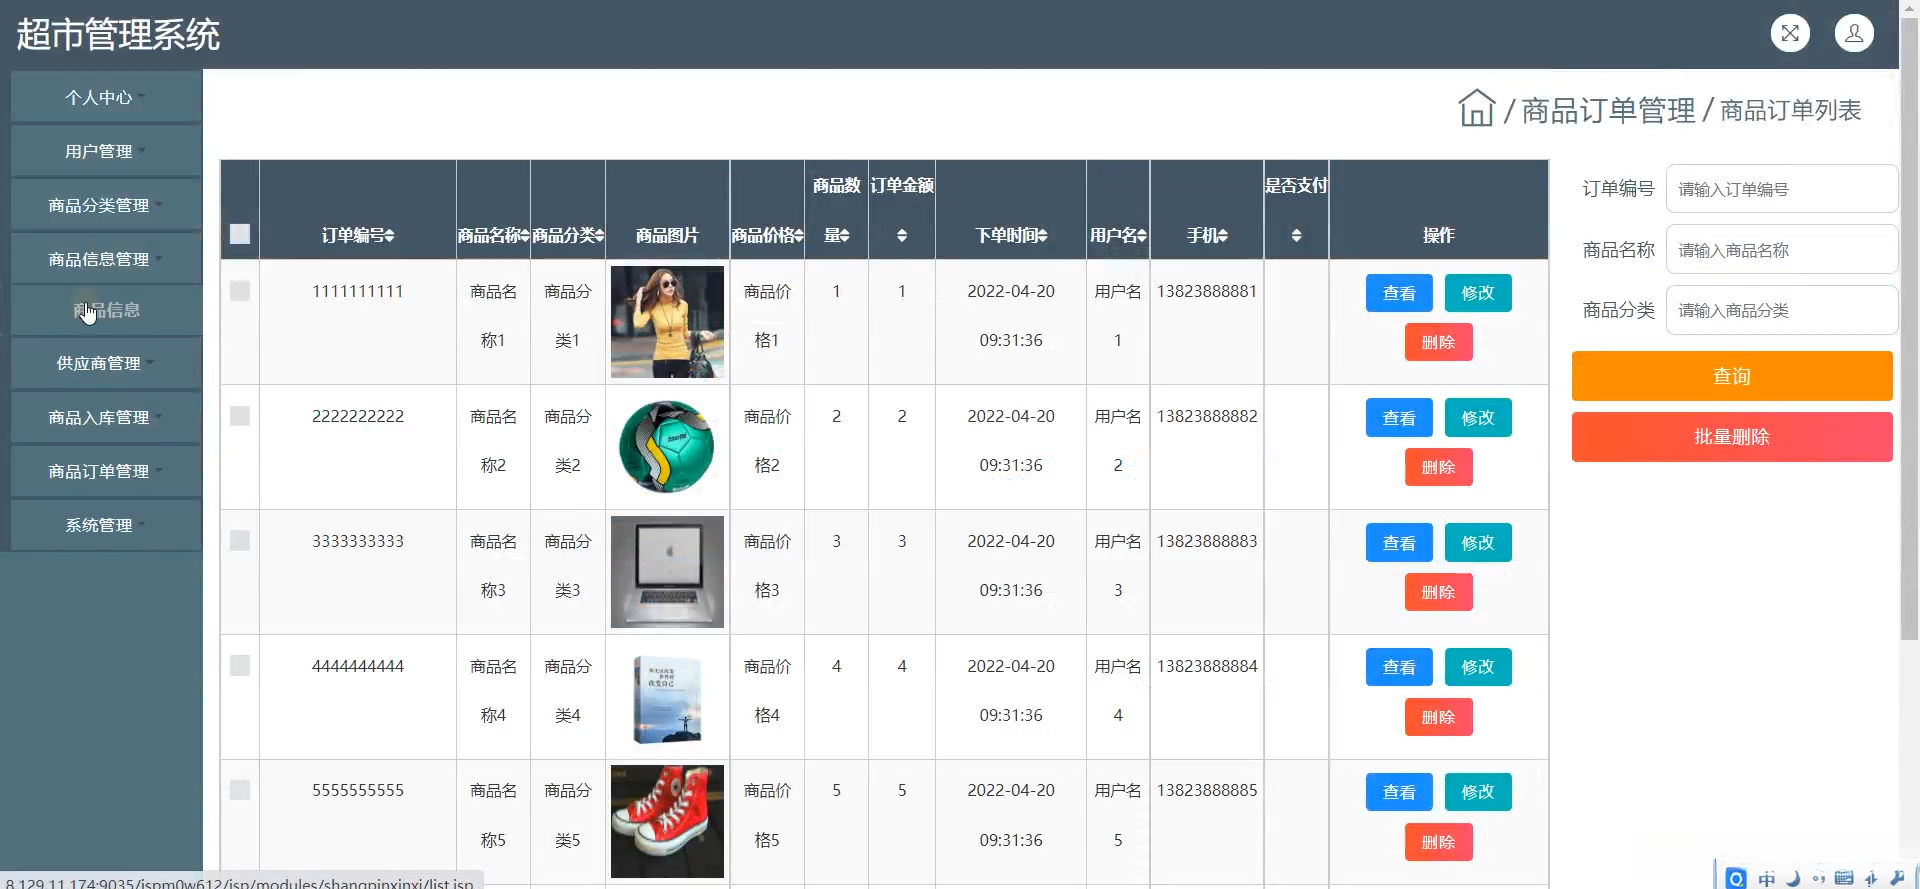Screen dimensions: 1920x889
Task: Tick the checkbox for order 5555555555
Action: 240,790
